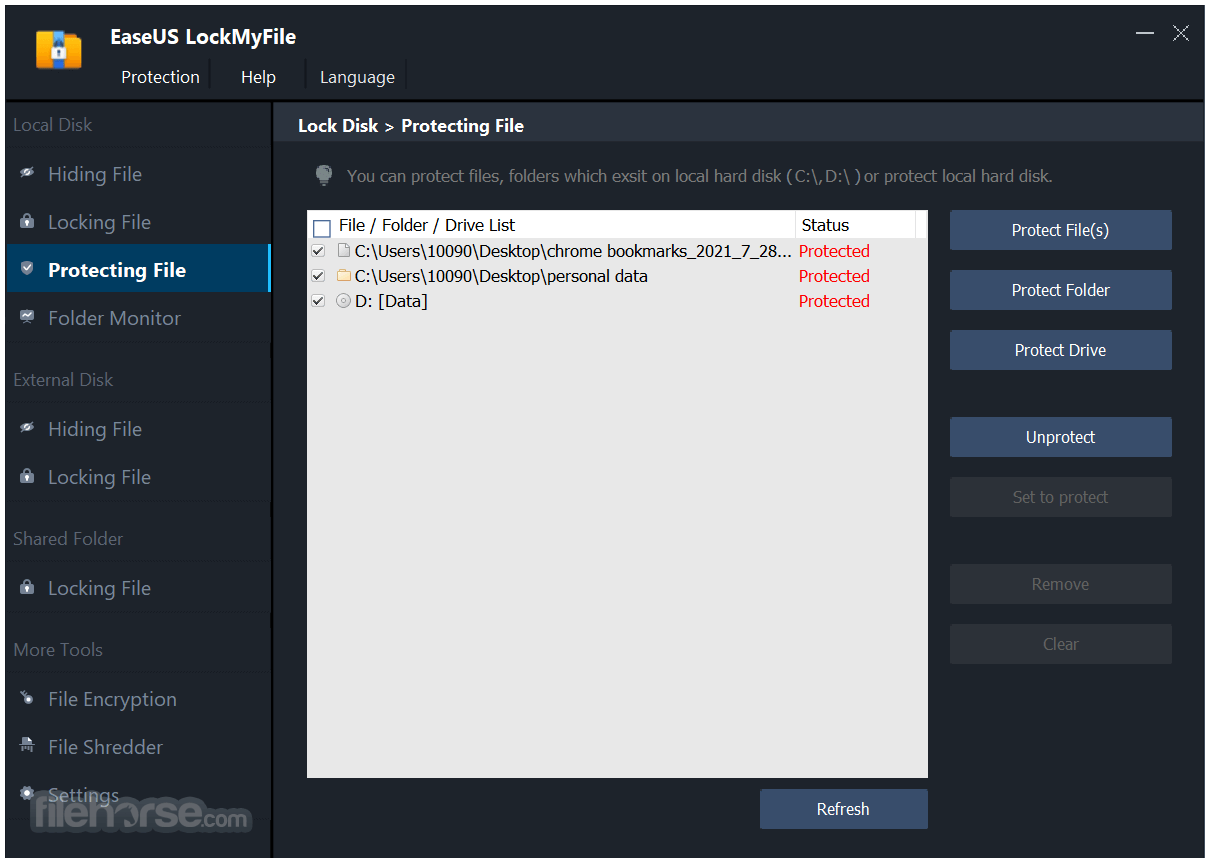
Task: Click the lock icon beside External Disk Locking File
Action: click(x=27, y=476)
